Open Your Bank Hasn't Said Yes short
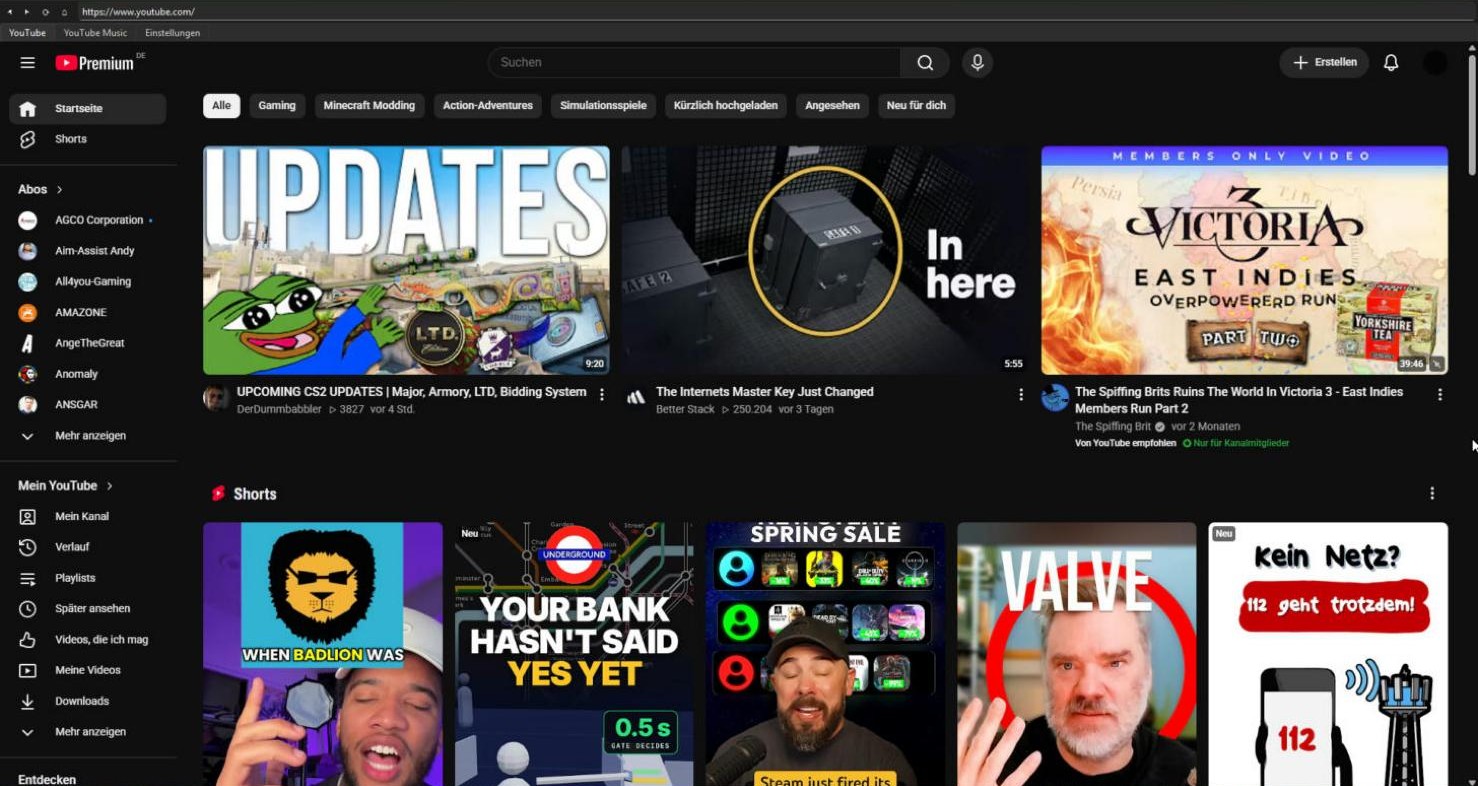 (x=574, y=654)
